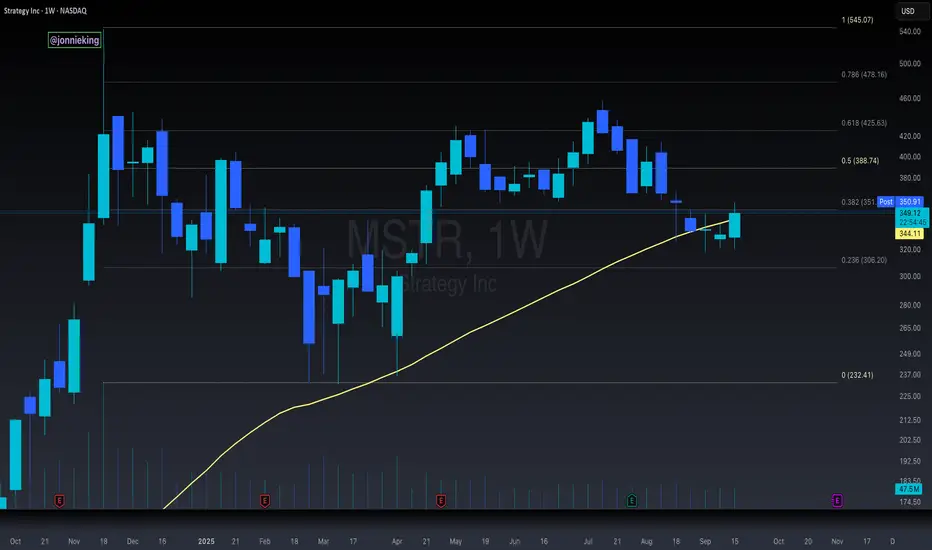Click 2025 on the time axis
Image resolution: width=932 pixels, height=550 pixels.
[x=206, y=541]
